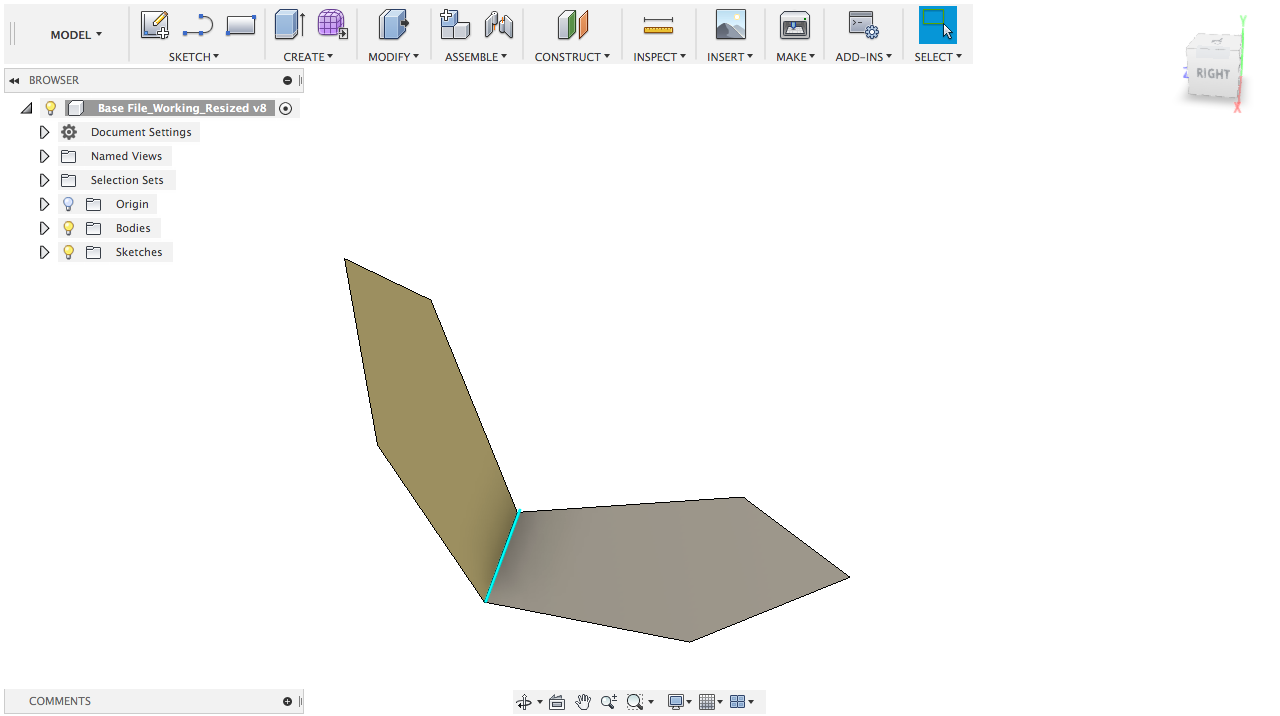Open the ASSEMBLE menu
The width and height of the screenshot is (1280, 716).
(x=476, y=57)
